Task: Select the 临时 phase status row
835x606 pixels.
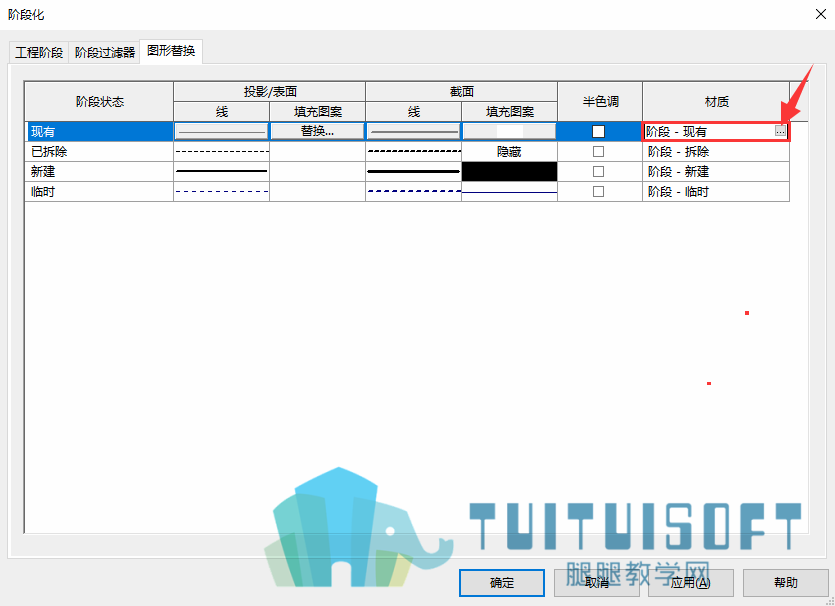Action: [99, 192]
